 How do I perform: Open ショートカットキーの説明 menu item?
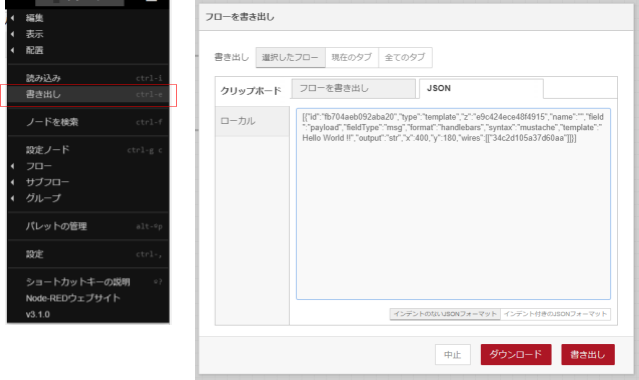point(88,282)
